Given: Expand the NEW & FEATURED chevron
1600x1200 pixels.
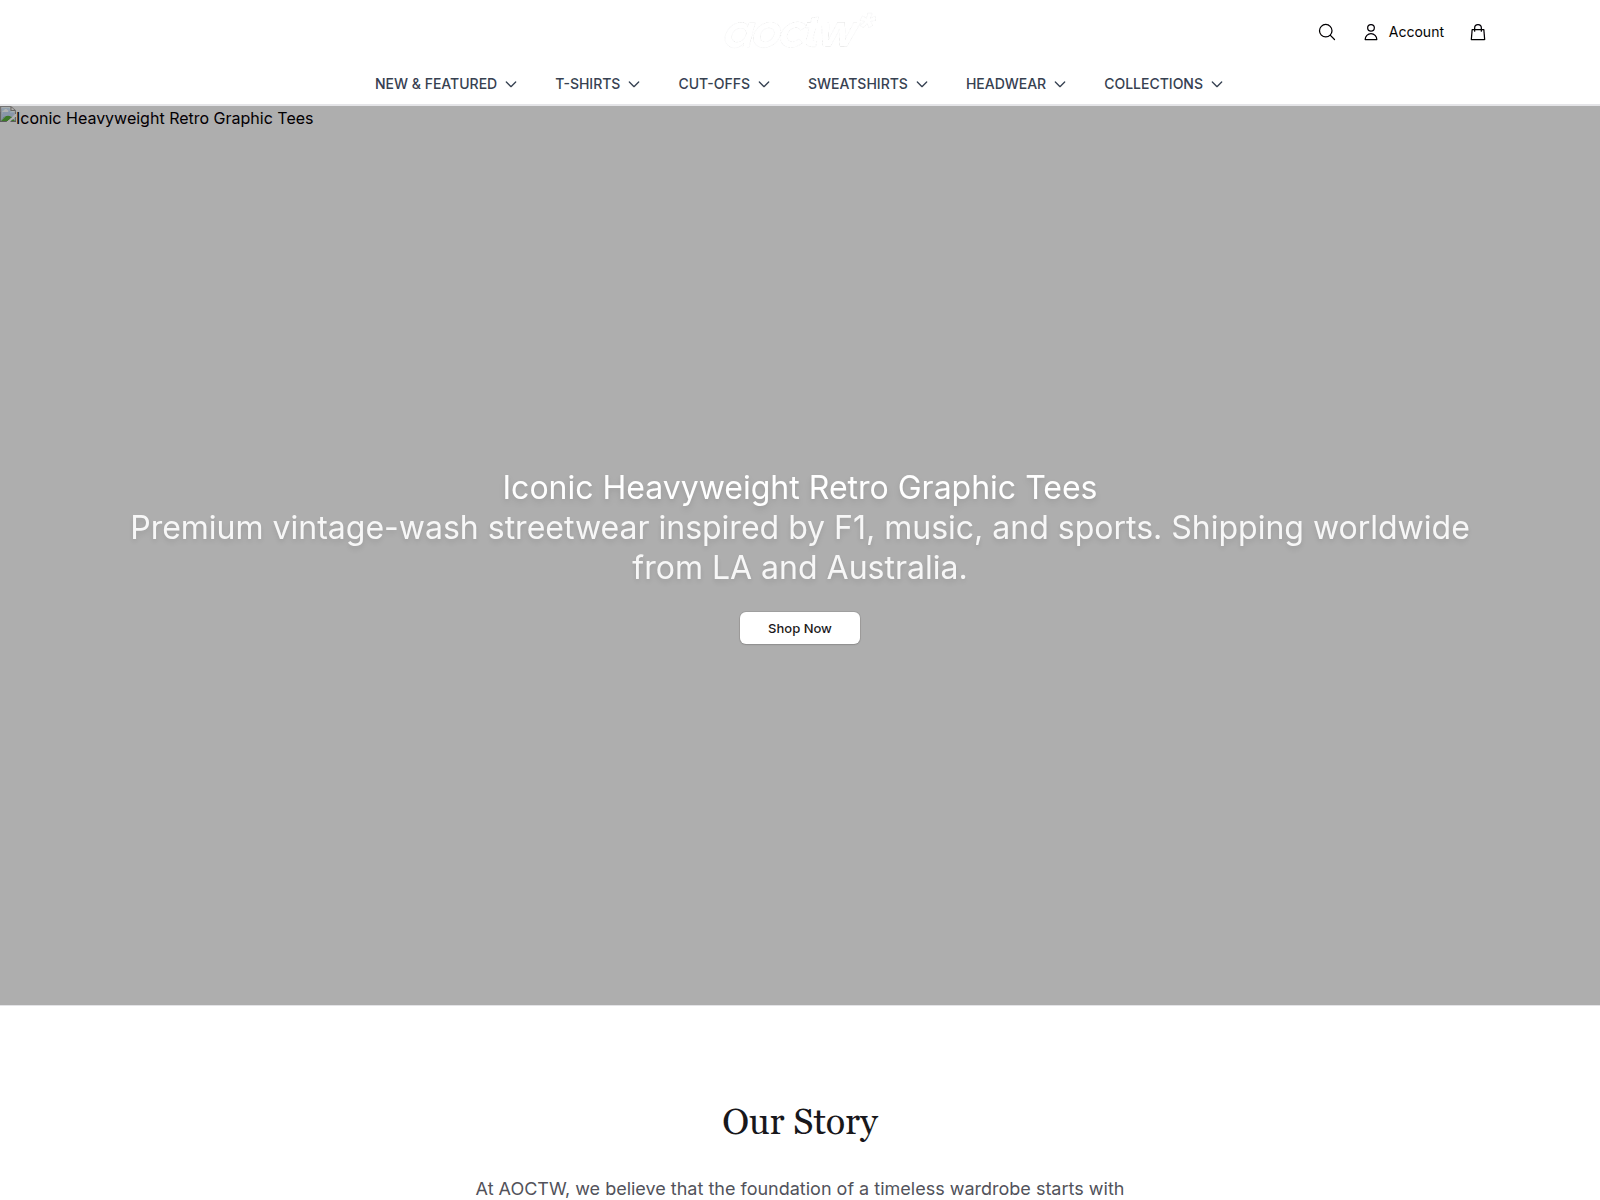Looking at the screenshot, I should (511, 84).
